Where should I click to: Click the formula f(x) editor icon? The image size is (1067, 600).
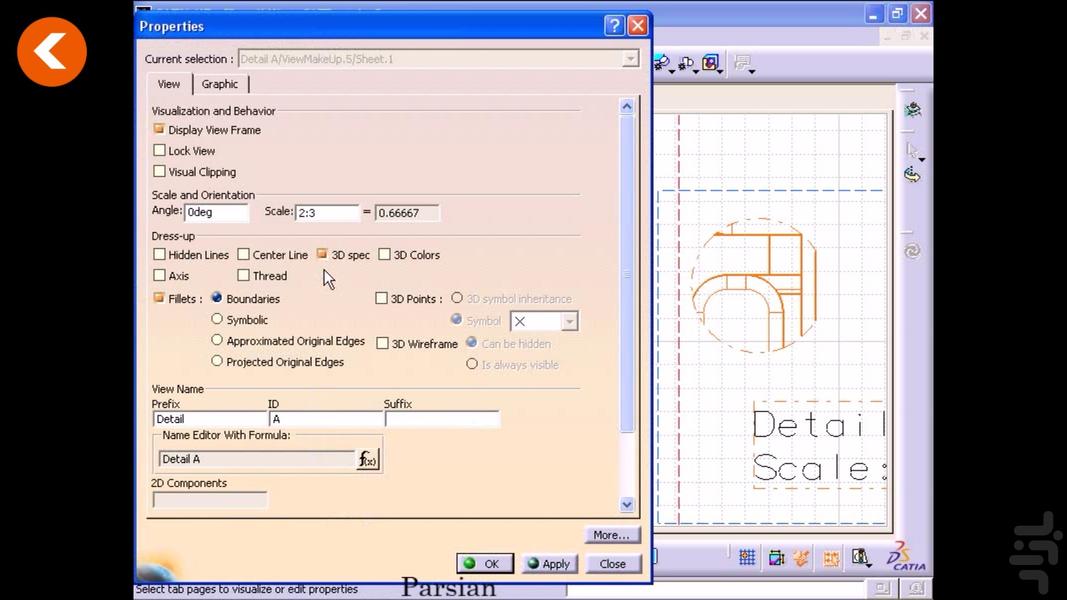pyautogui.click(x=366, y=459)
